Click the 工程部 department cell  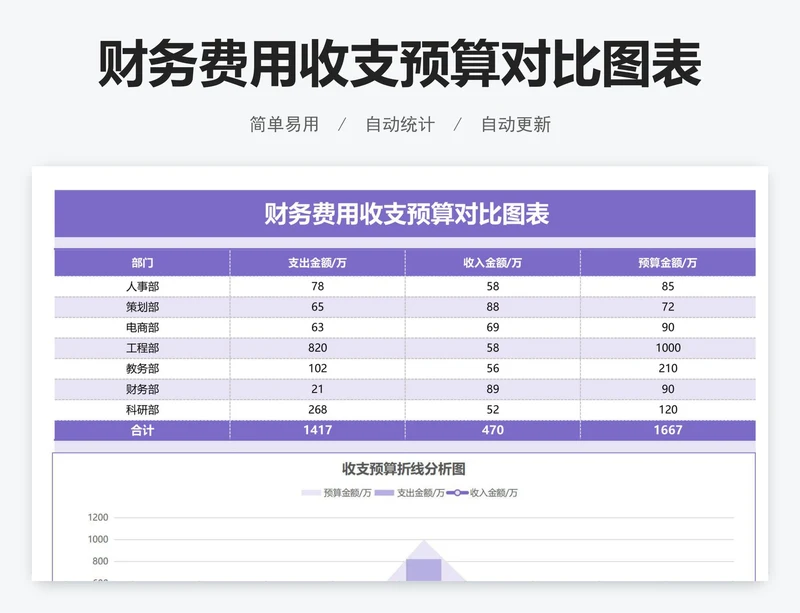click(142, 348)
